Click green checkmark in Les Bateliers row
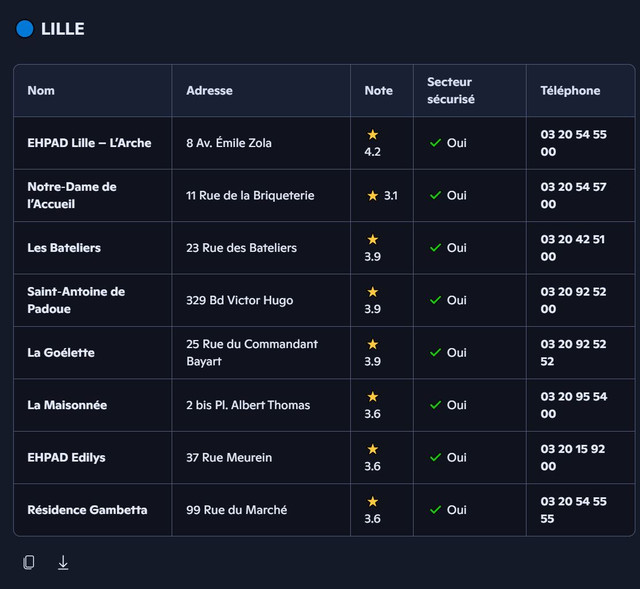 tap(436, 248)
